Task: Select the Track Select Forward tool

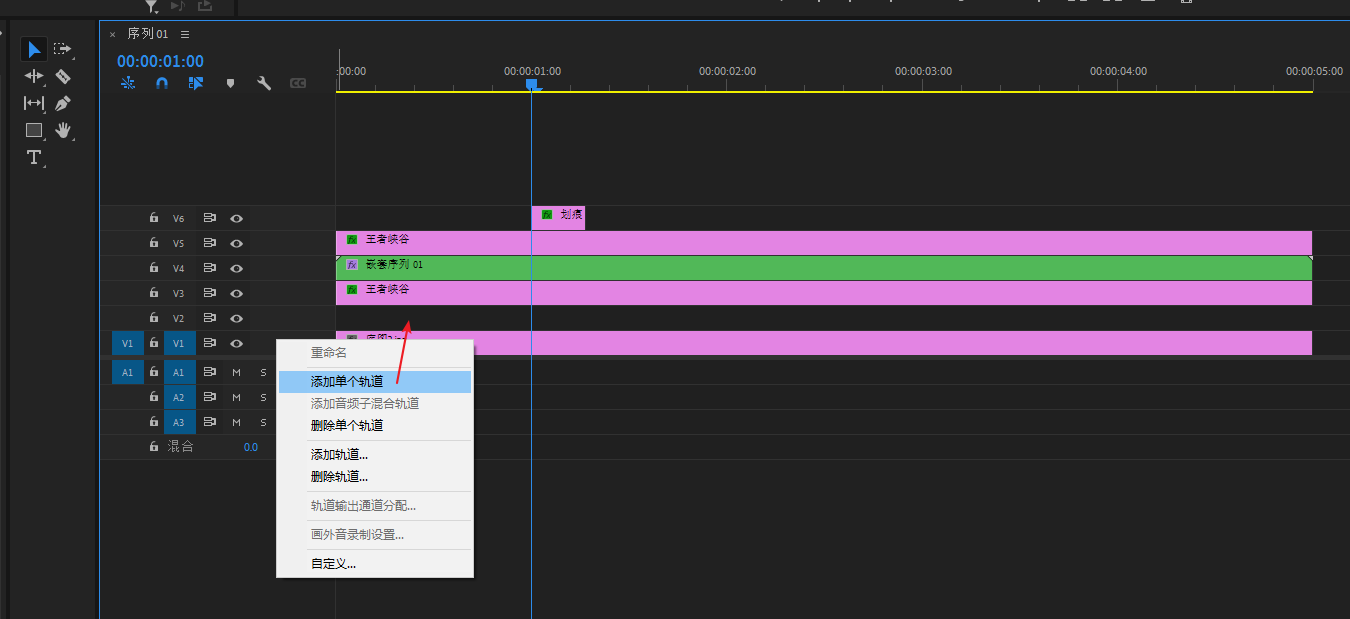Action: click(x=63, y=49)
